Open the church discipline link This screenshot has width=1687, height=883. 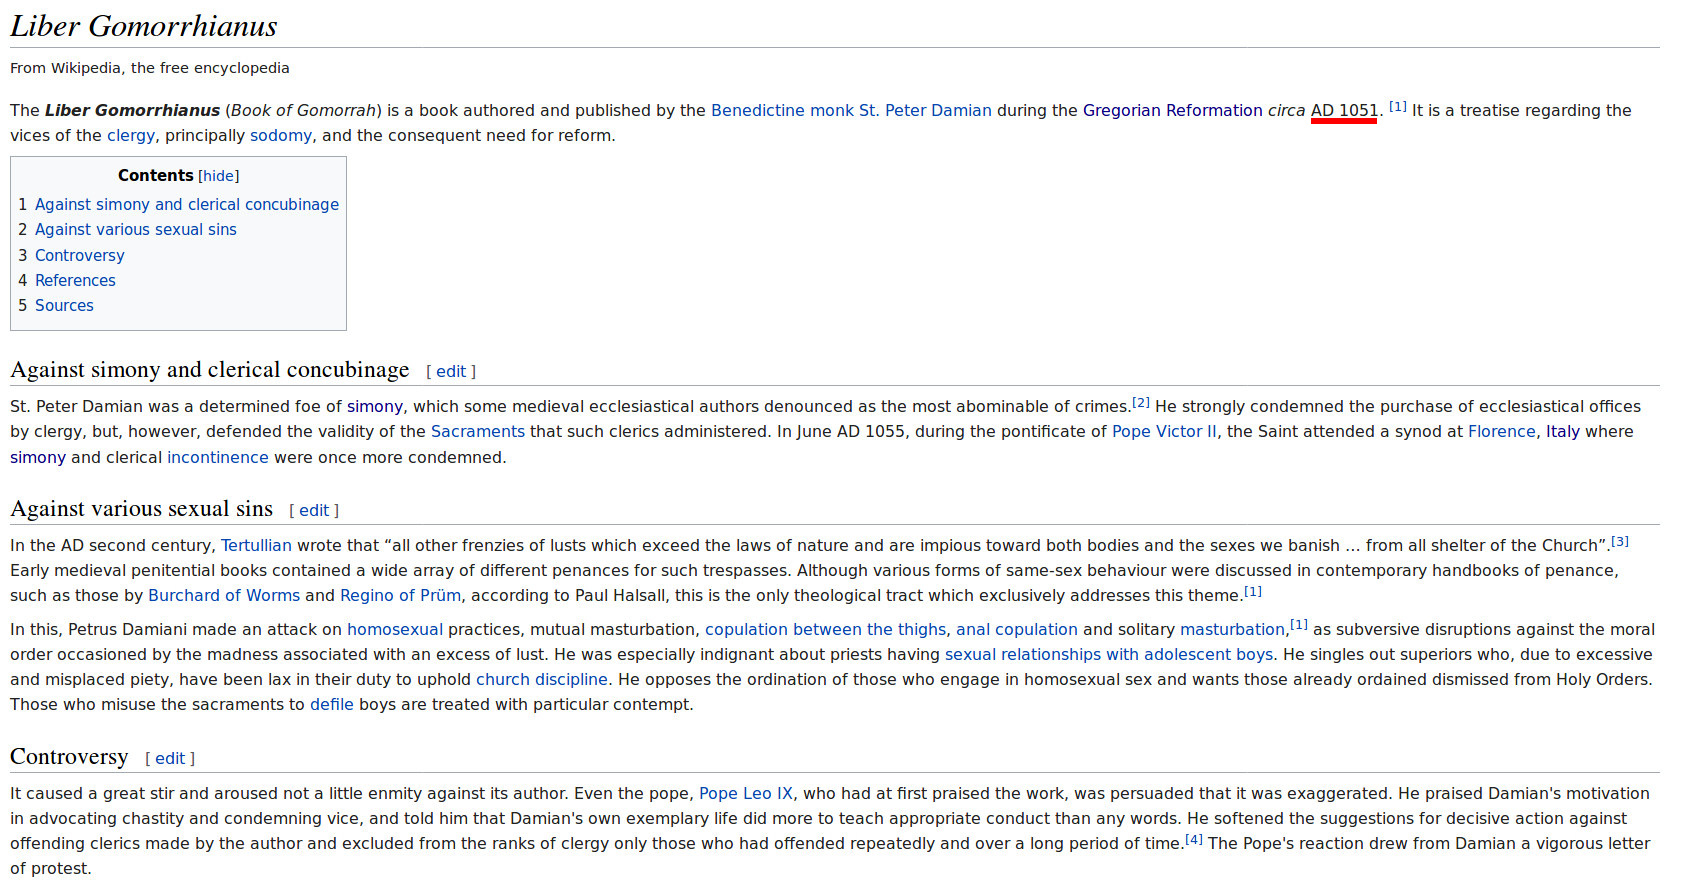tap(542, 679)
